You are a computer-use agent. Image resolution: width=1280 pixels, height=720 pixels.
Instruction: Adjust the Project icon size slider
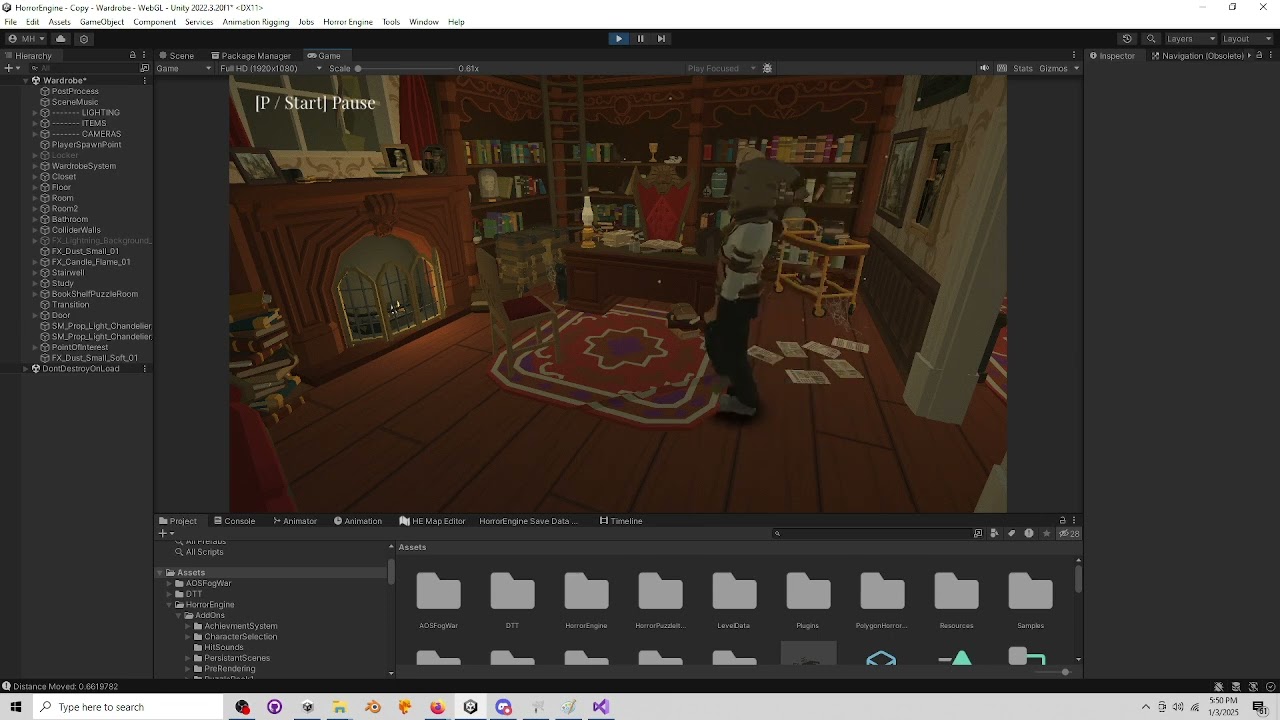point(1051,672)
